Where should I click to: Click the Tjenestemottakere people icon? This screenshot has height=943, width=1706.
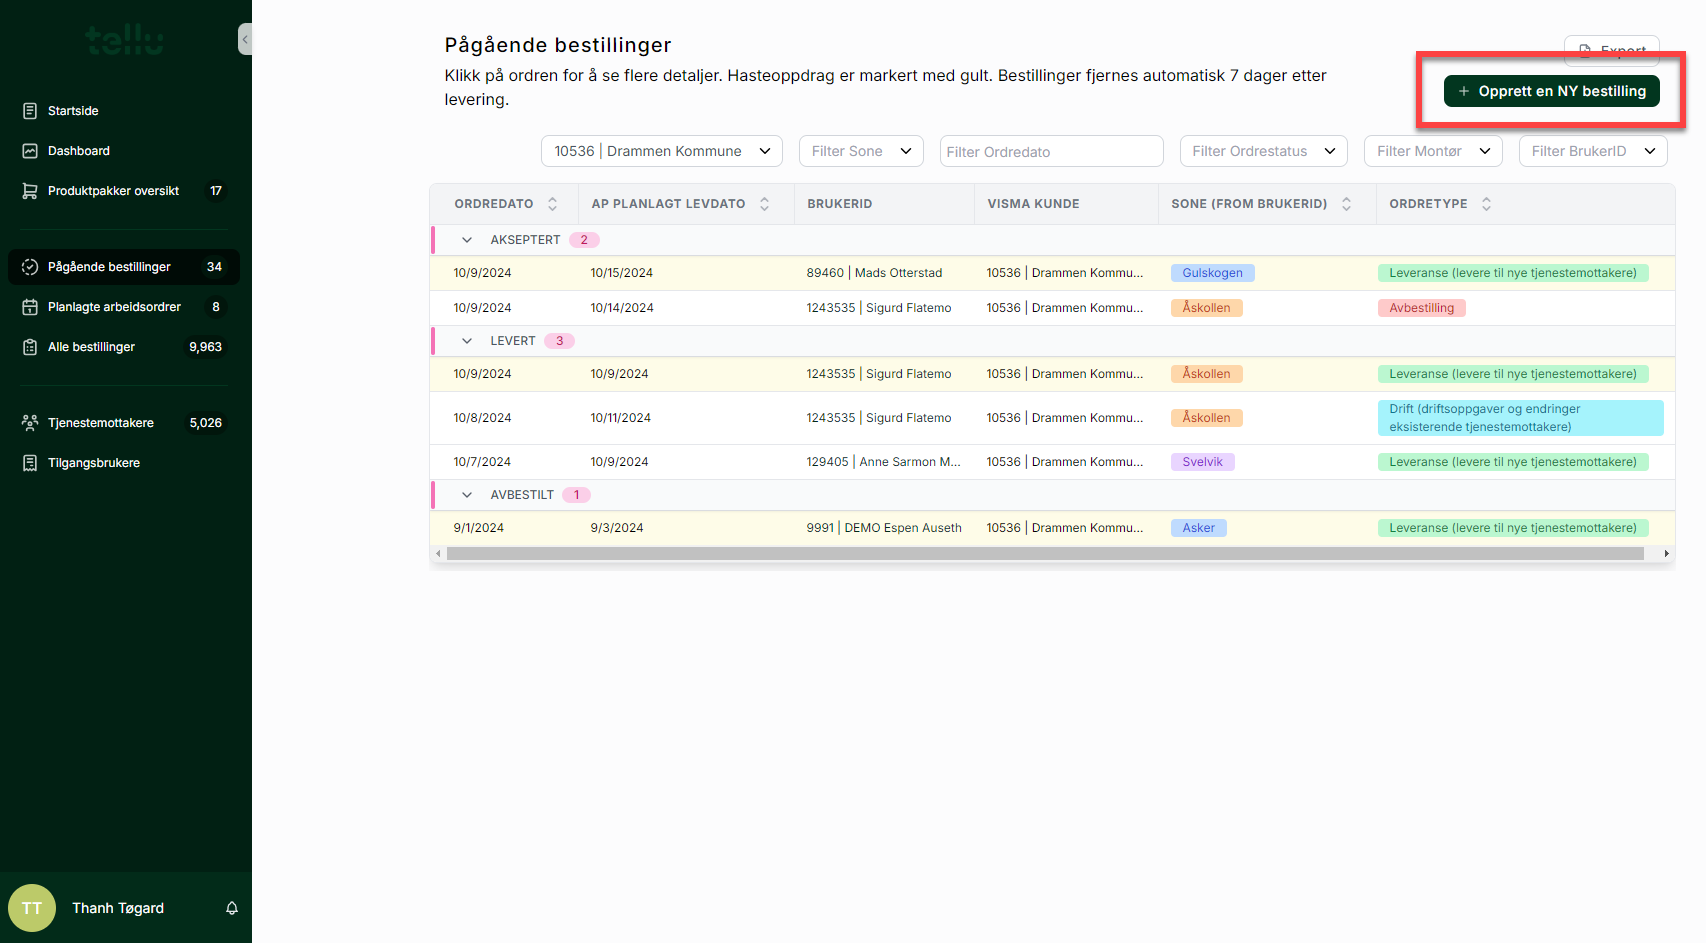pos(30,423)
